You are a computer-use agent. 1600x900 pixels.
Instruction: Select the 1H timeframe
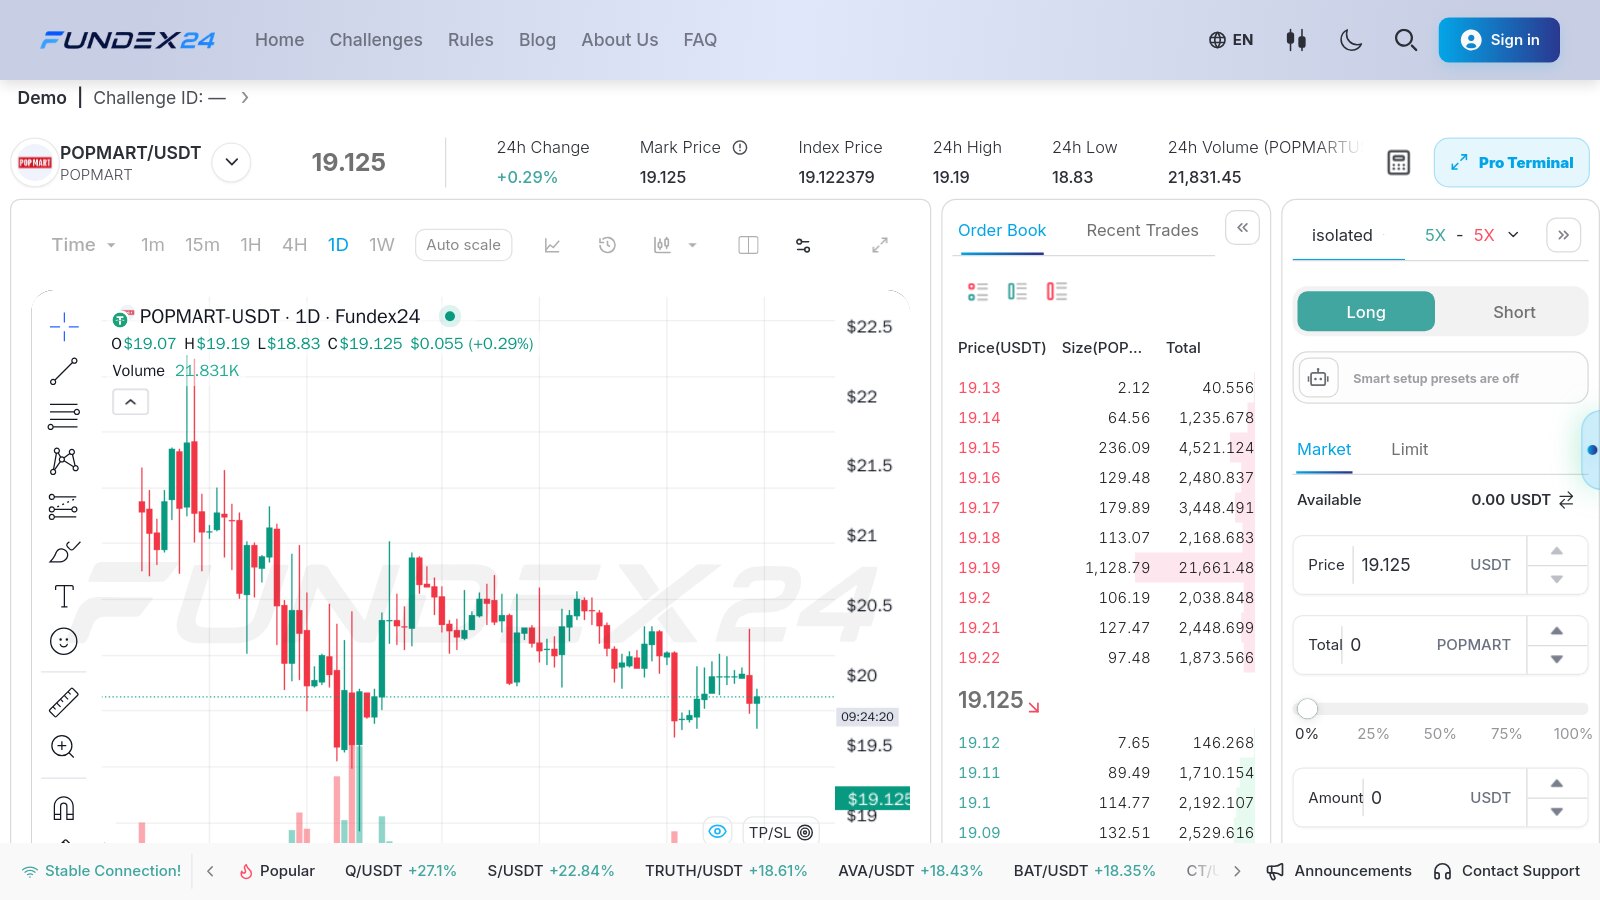tap(251, 245)
